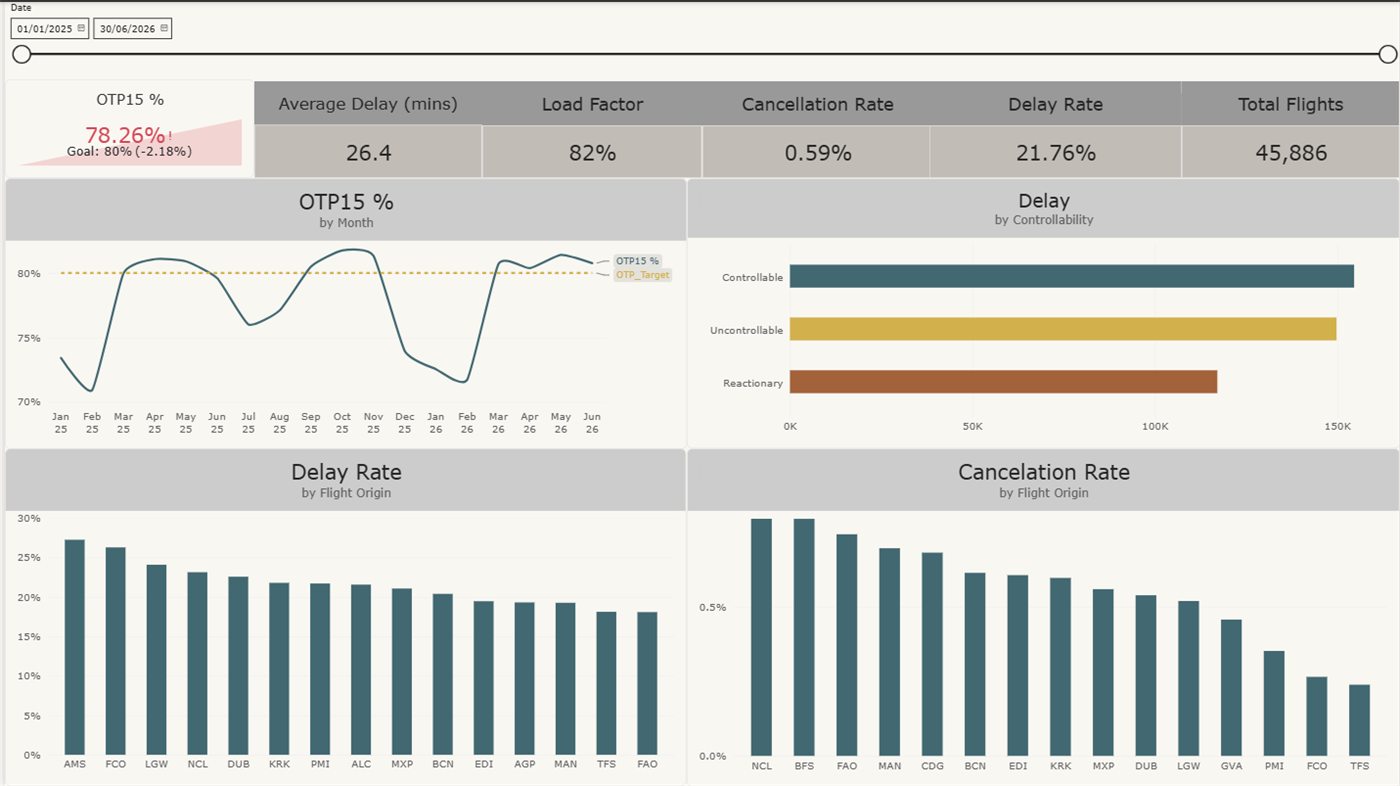Select the Delay Rate value 21.76%
The width and height of the screenshot is (1400, 786).
pyautogui.click(x=1055, y=153)
